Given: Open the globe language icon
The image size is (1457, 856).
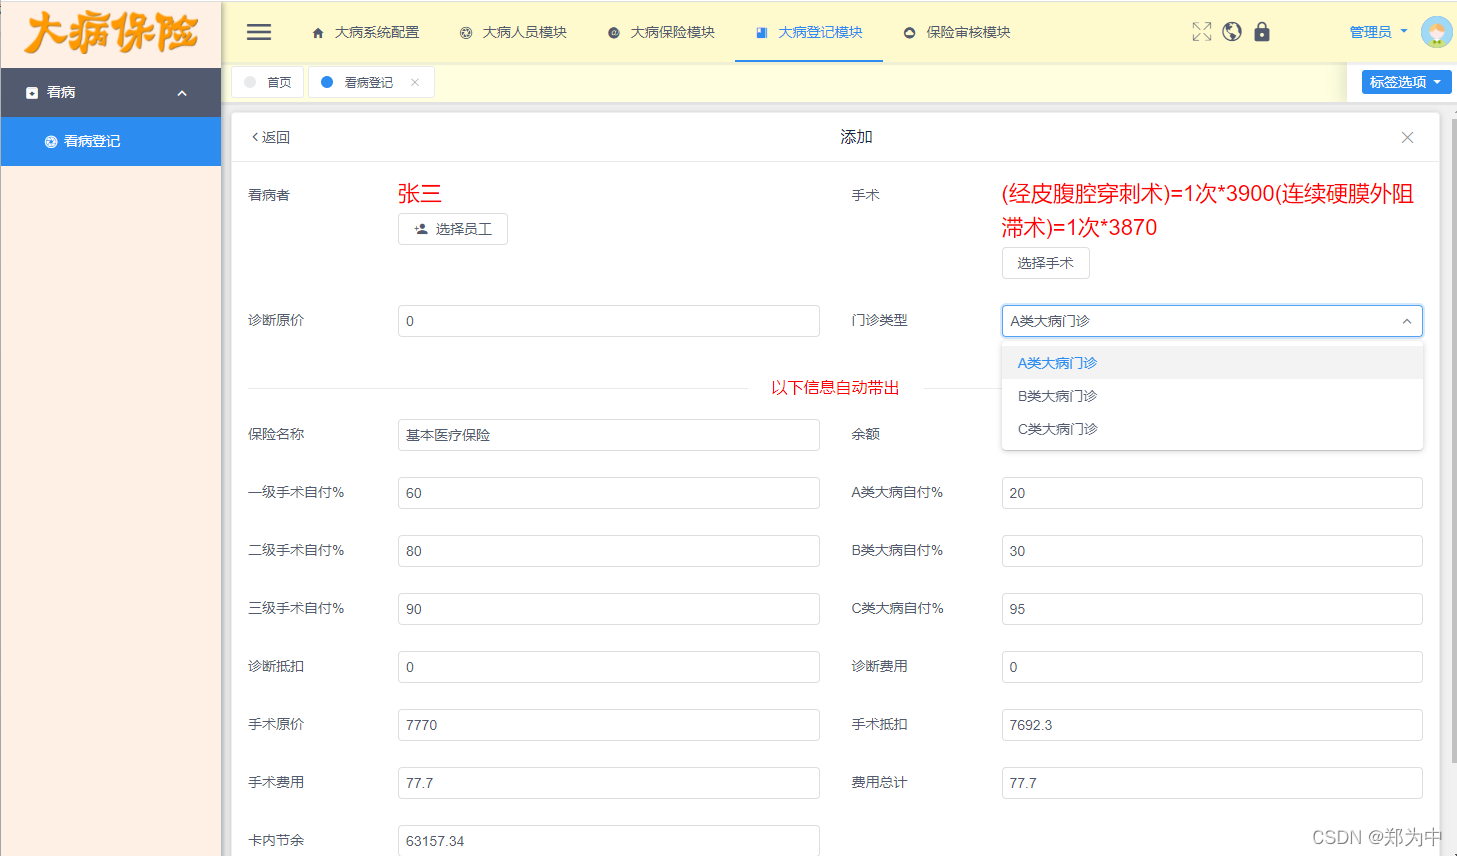Looking at the screenshot, I should click(x=1231, y=31).
